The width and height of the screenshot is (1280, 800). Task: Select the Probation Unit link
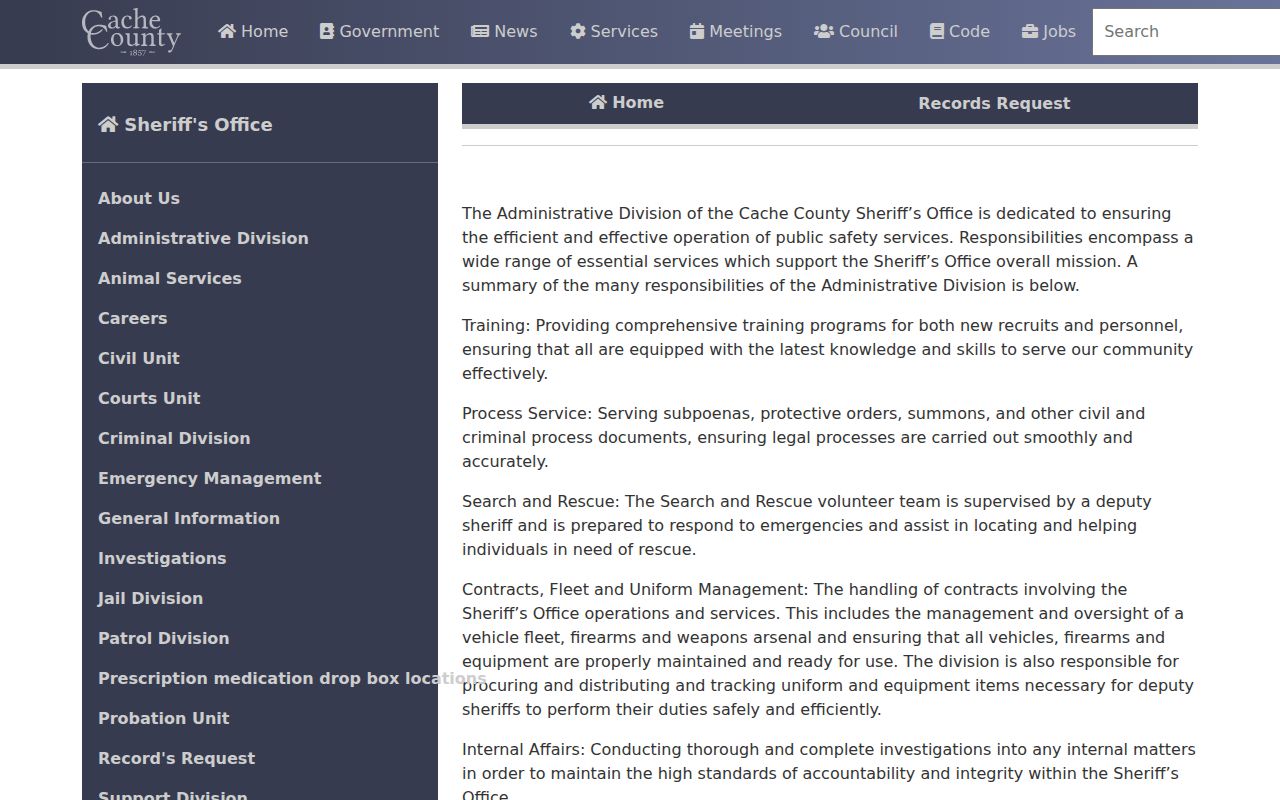(x=164, y=718)
